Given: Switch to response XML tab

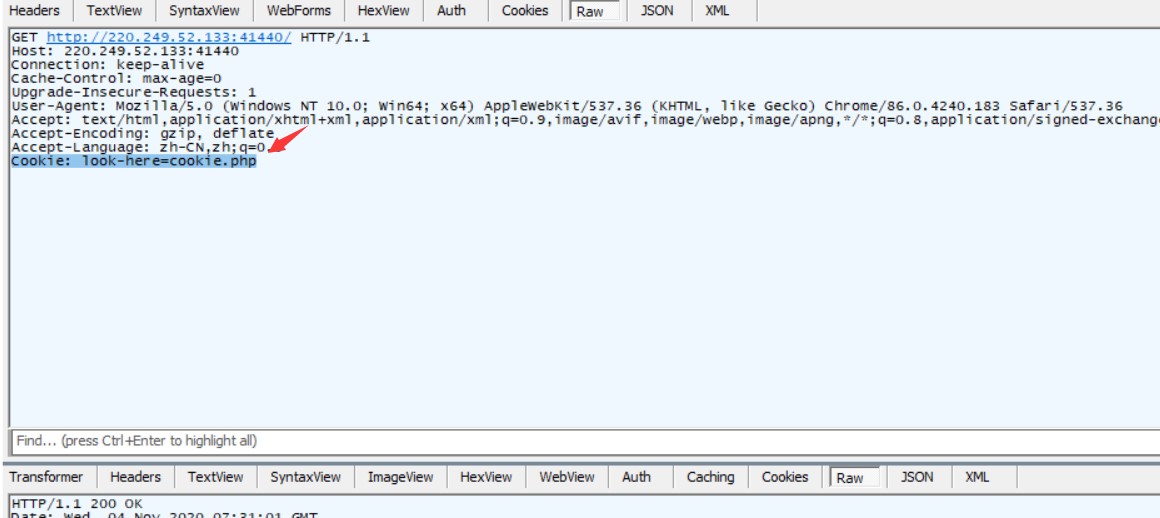Looking at the screenshot, I should click(977, 477).
